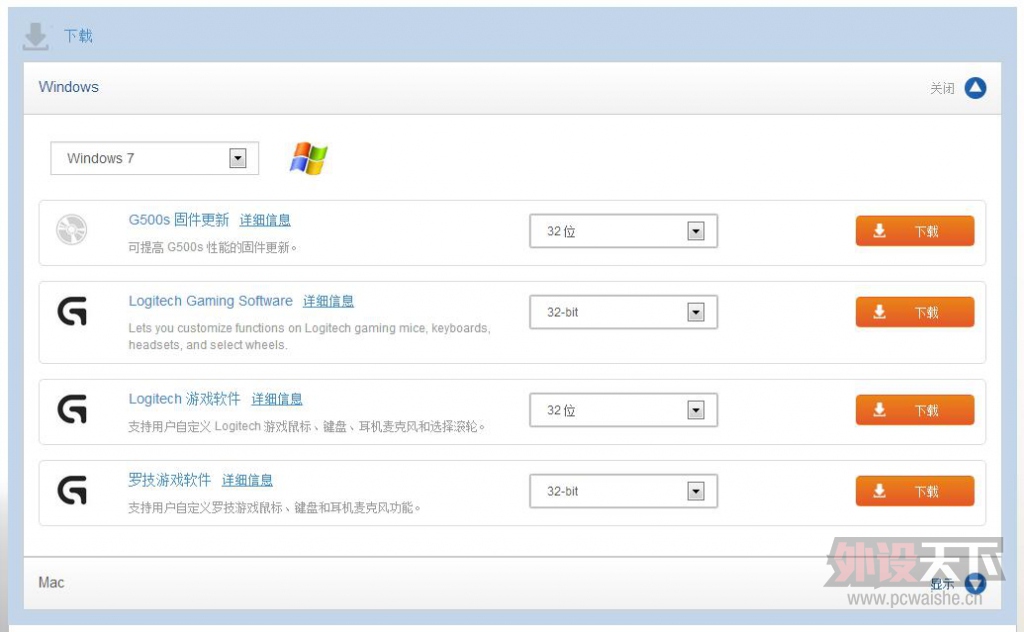
Task: Expand the Mac section header
Action: coord(512,583)
